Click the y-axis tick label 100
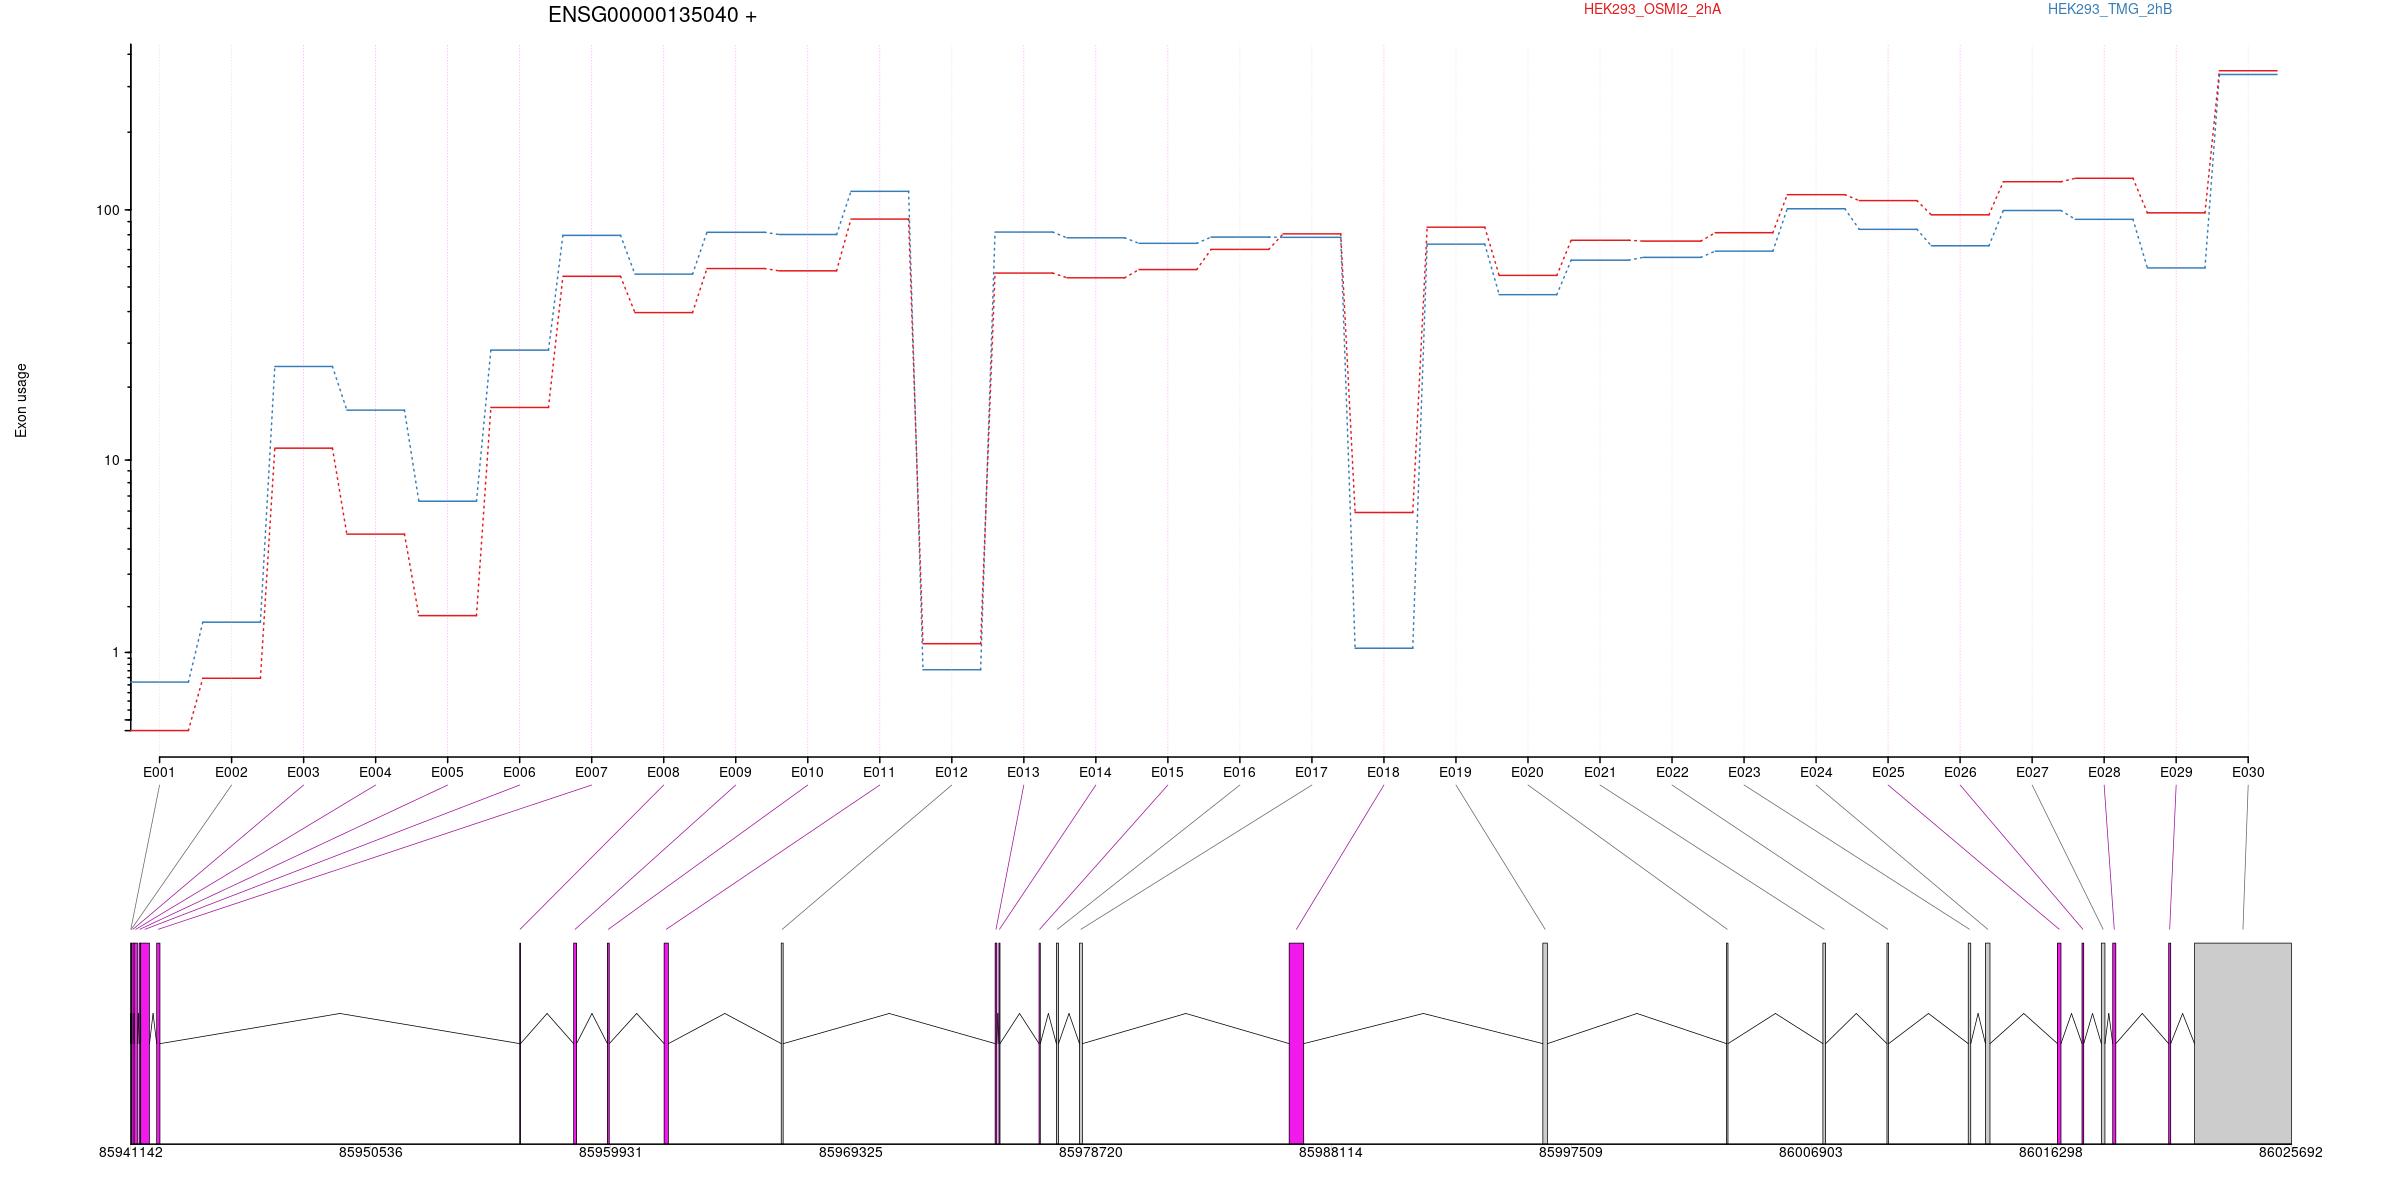2400x1200 pixels. (107, 210)
